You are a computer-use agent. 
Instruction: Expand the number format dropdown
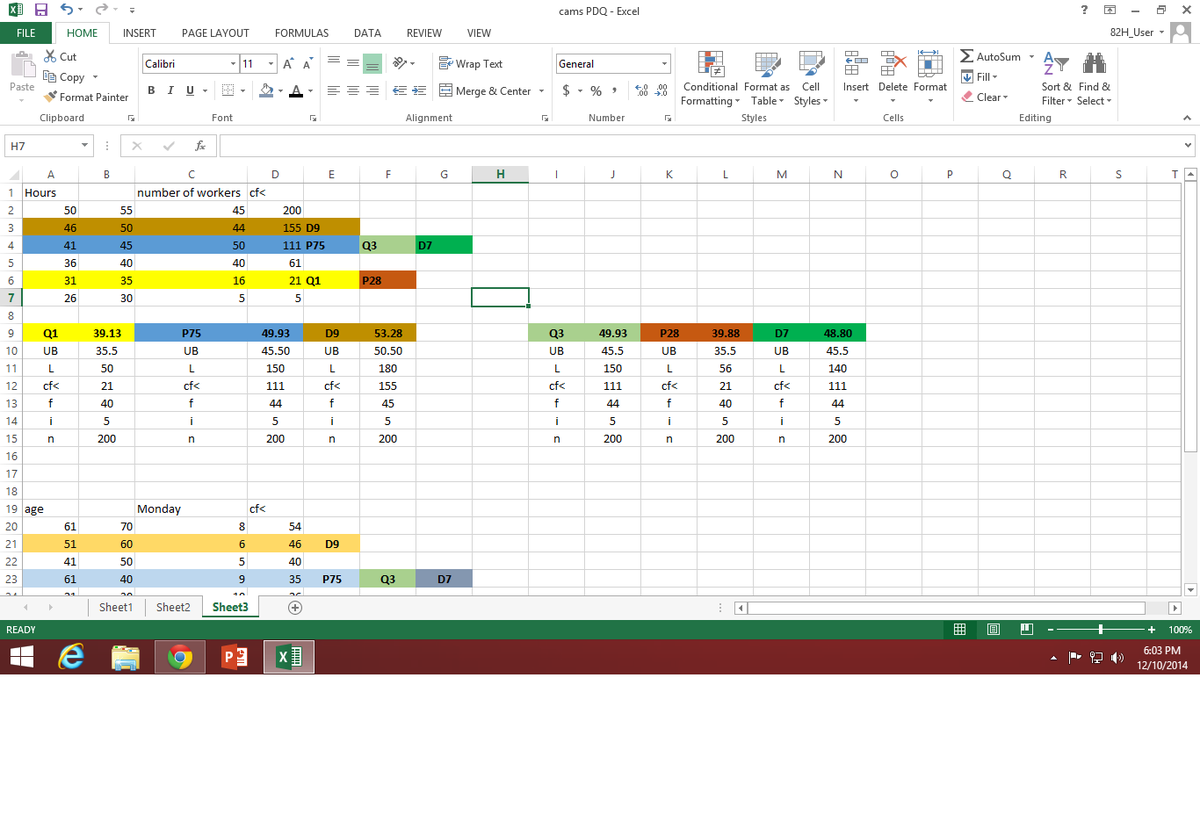(x=665, y=64)
